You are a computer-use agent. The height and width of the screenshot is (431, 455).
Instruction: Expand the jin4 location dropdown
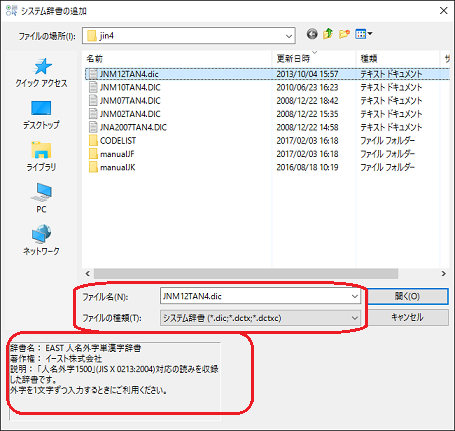pyautogui.click(x=289, y=36)
